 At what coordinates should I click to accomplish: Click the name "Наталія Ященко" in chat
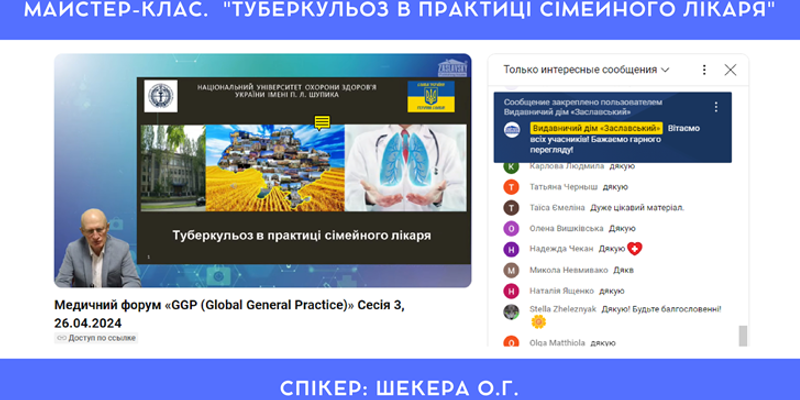coord(562,291)
